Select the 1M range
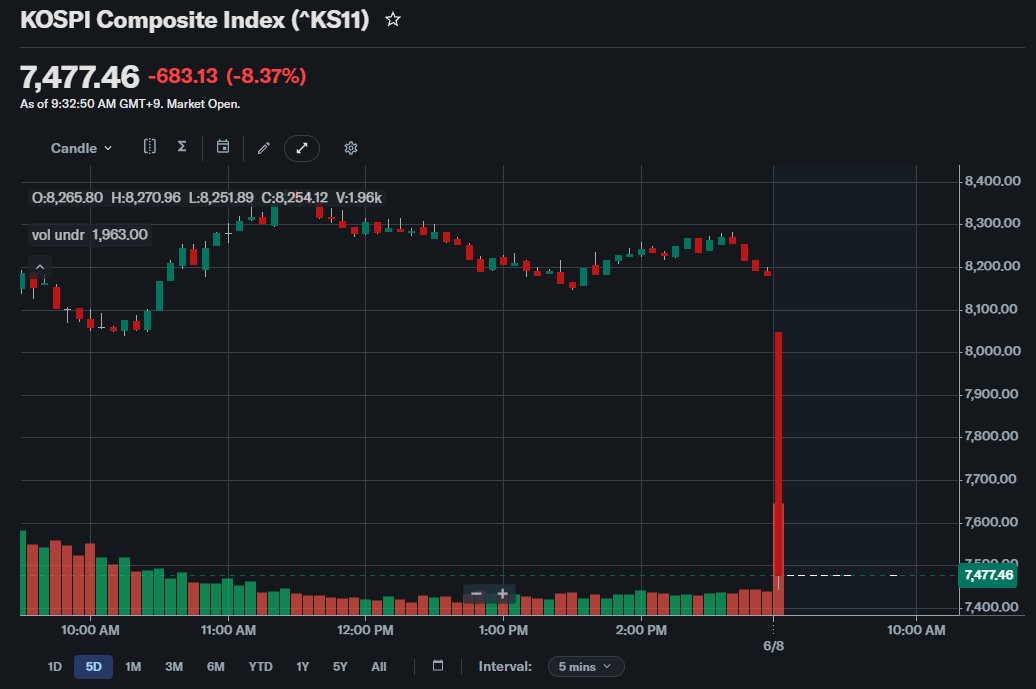The height and width of the screenshot is (689, 1036). (x=133, y=667)
